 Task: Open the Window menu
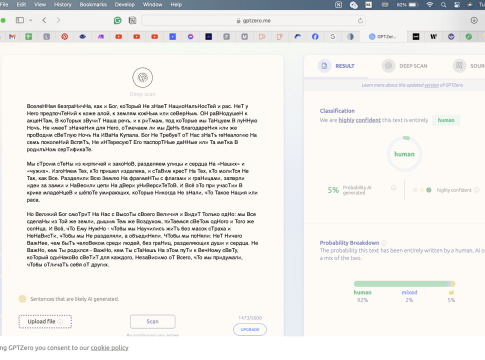coord(152,5)
